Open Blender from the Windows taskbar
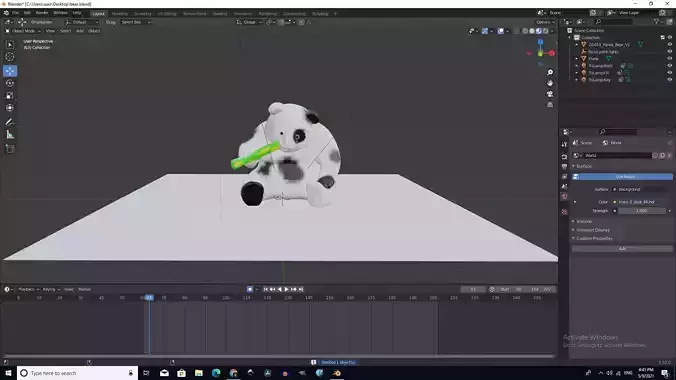This screenshot has height=380, width=676. coord(337,373)
